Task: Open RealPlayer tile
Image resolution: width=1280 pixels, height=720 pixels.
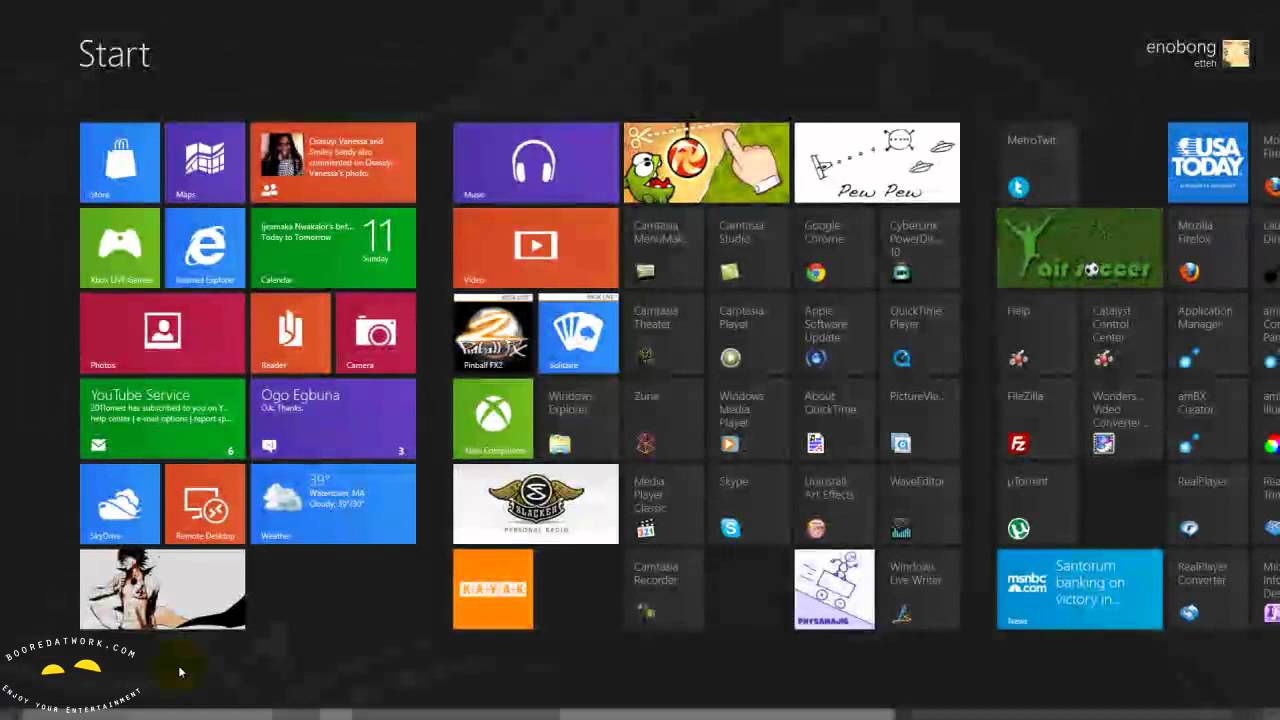Action: point(1208,504)
